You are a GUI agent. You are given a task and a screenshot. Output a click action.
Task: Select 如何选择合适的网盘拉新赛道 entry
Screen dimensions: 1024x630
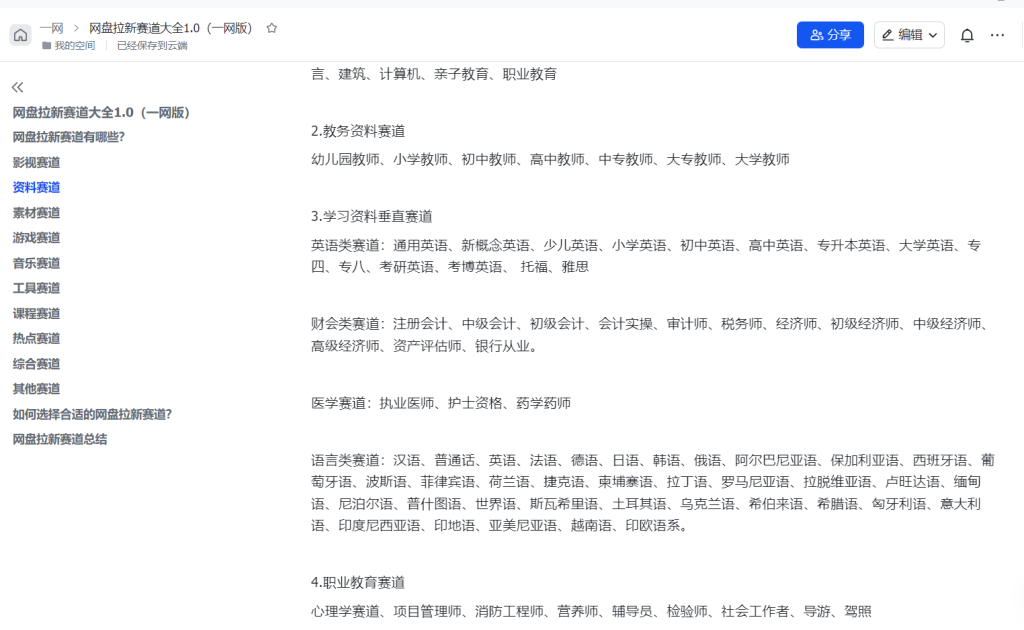[90, 413]
